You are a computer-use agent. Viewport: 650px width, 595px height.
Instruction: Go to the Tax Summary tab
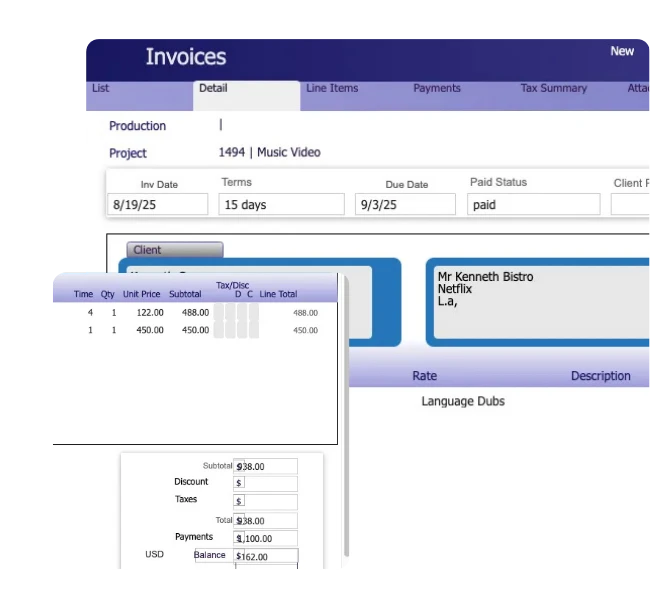click(567, 95)
